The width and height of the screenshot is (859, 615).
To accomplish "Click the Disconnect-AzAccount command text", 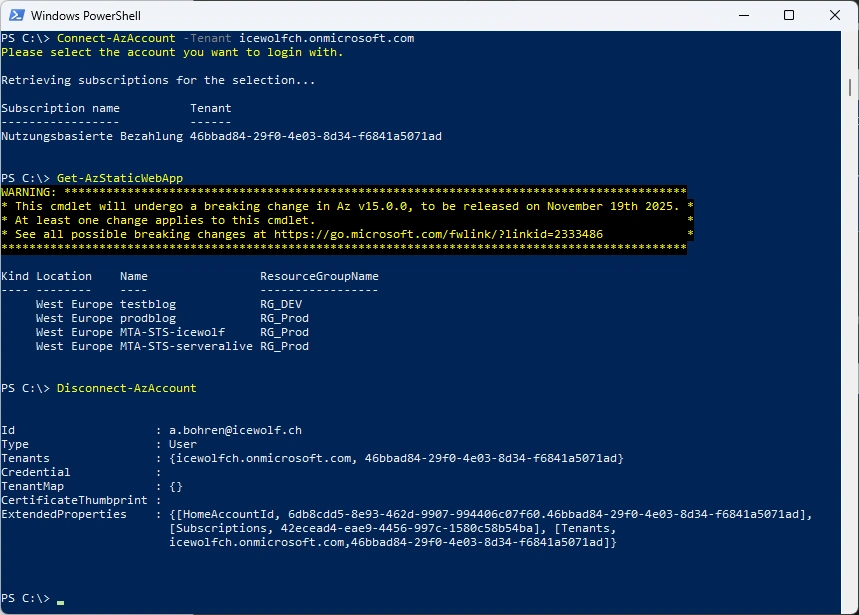I will [x=126, y=388].
